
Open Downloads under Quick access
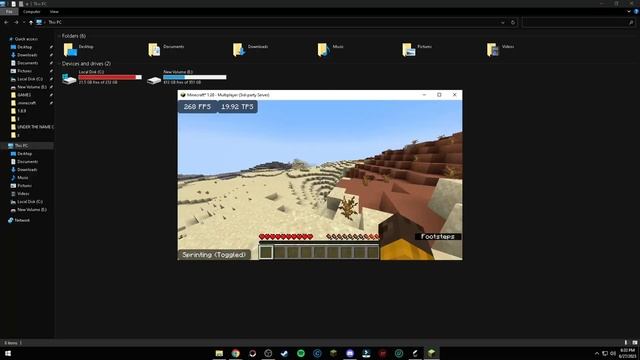point(24,55)
